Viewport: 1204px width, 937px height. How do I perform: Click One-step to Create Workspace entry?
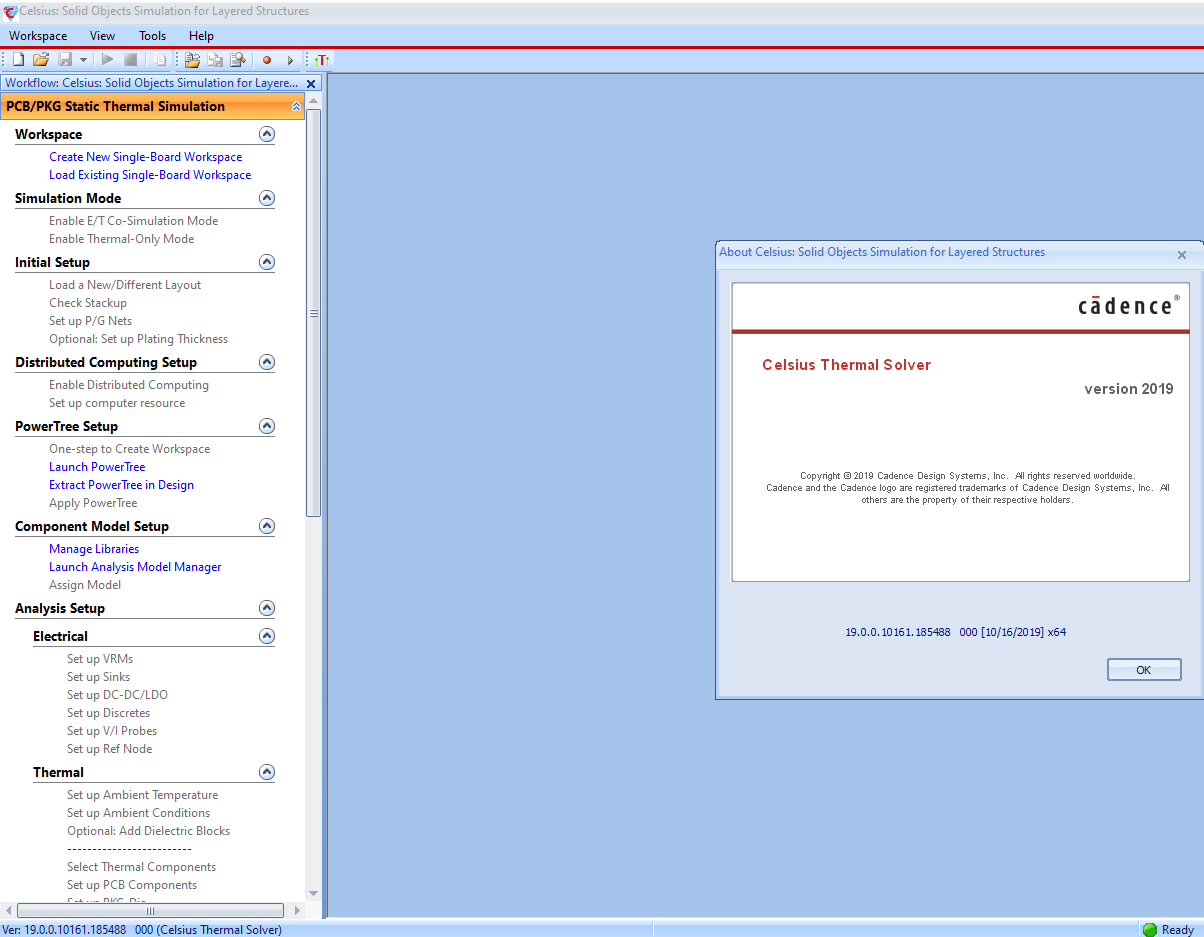click(x=130, y=449)
